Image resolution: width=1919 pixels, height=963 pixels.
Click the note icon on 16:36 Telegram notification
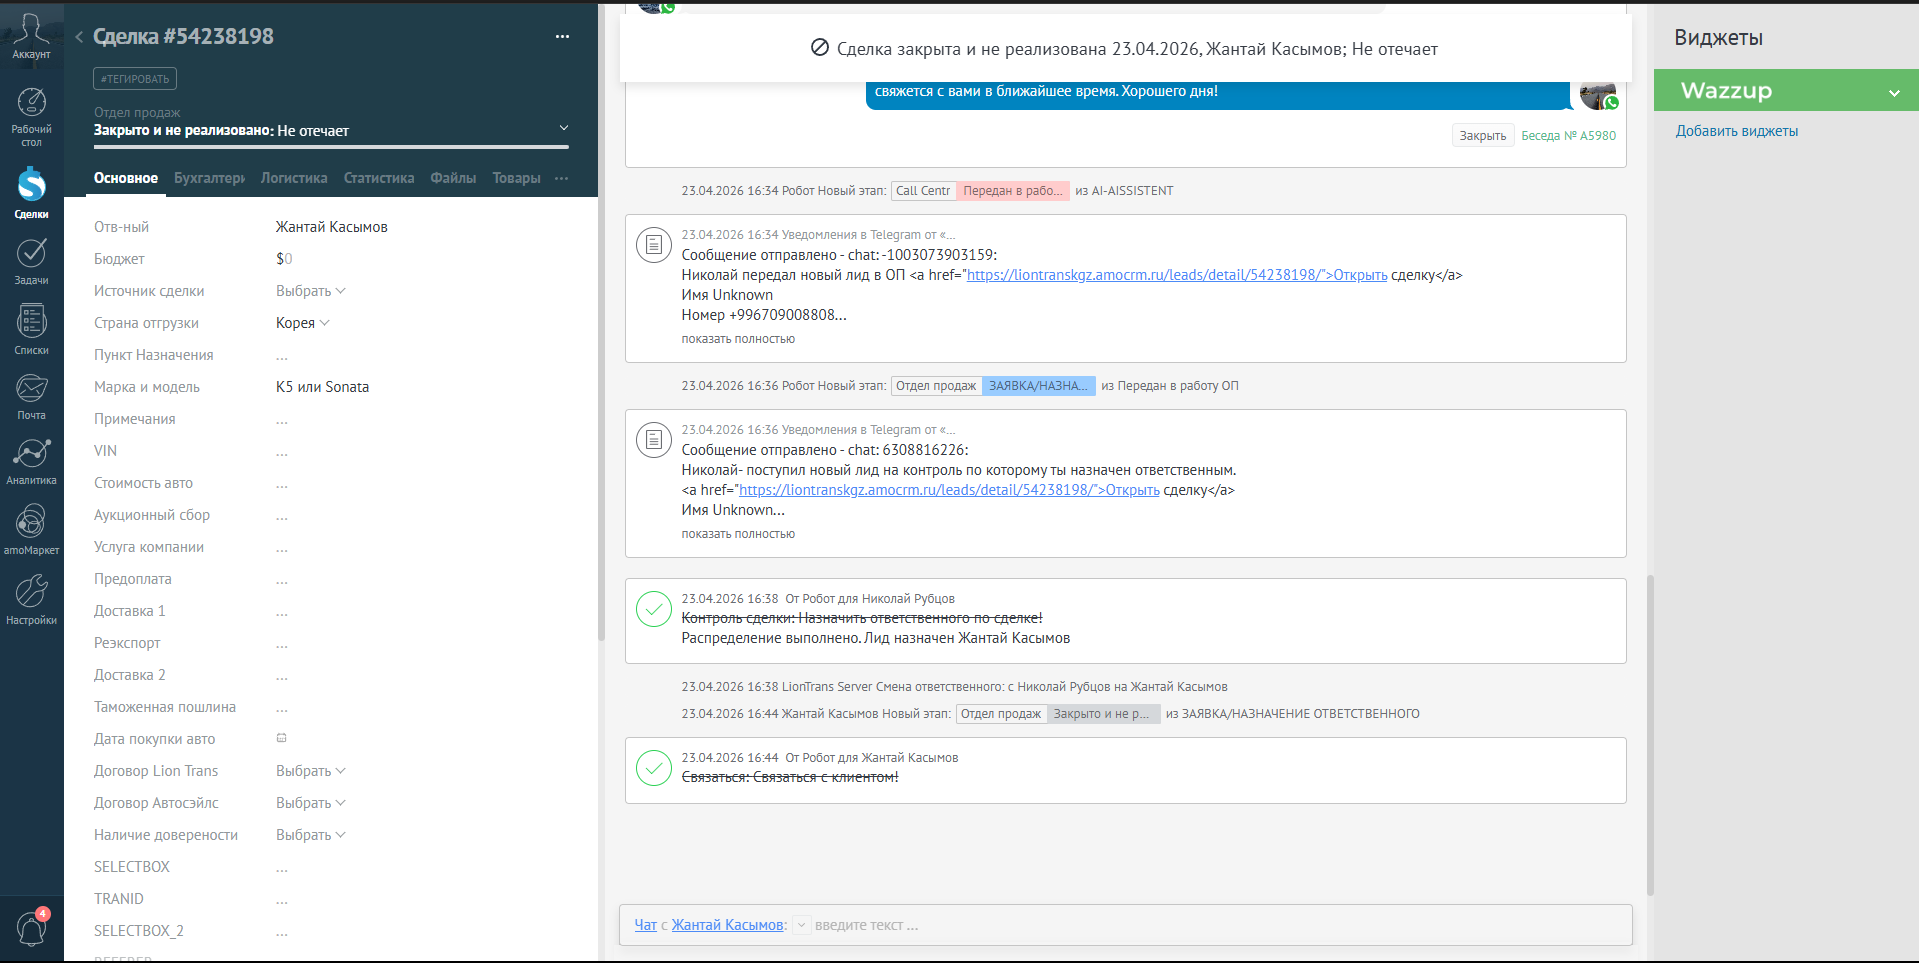tap(654, 439)
